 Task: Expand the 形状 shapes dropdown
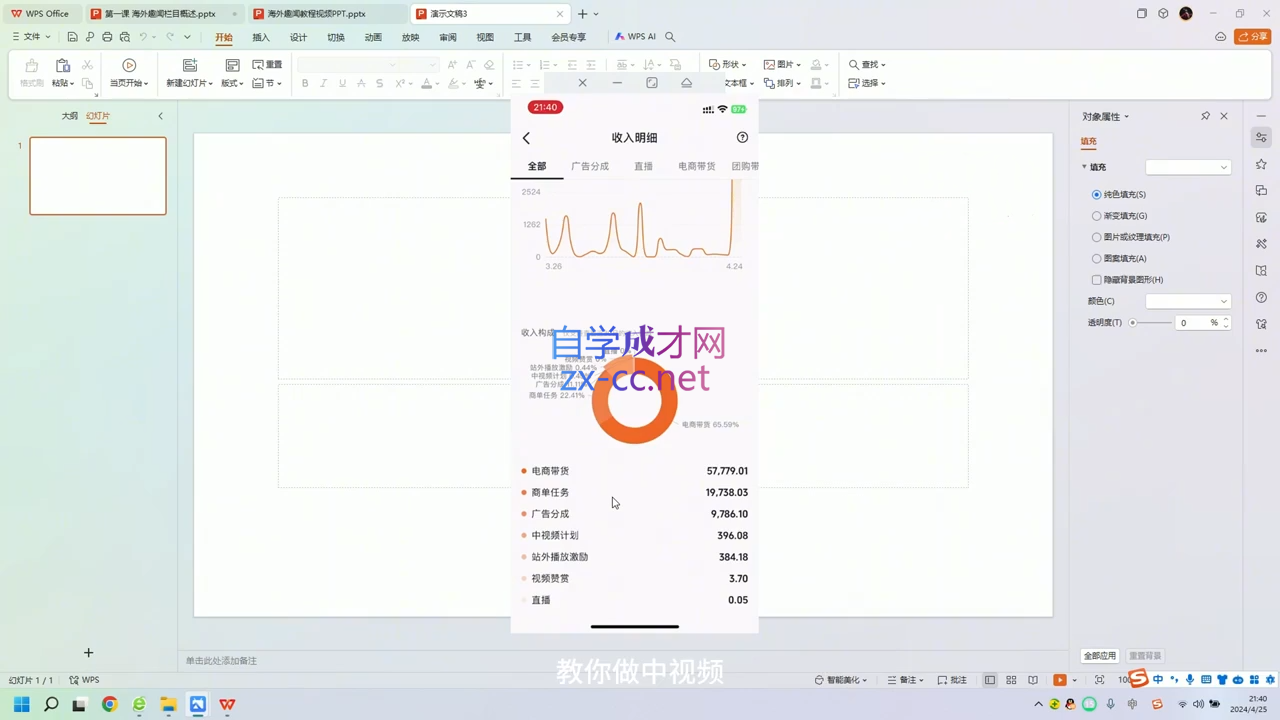(x=727, y=65)
